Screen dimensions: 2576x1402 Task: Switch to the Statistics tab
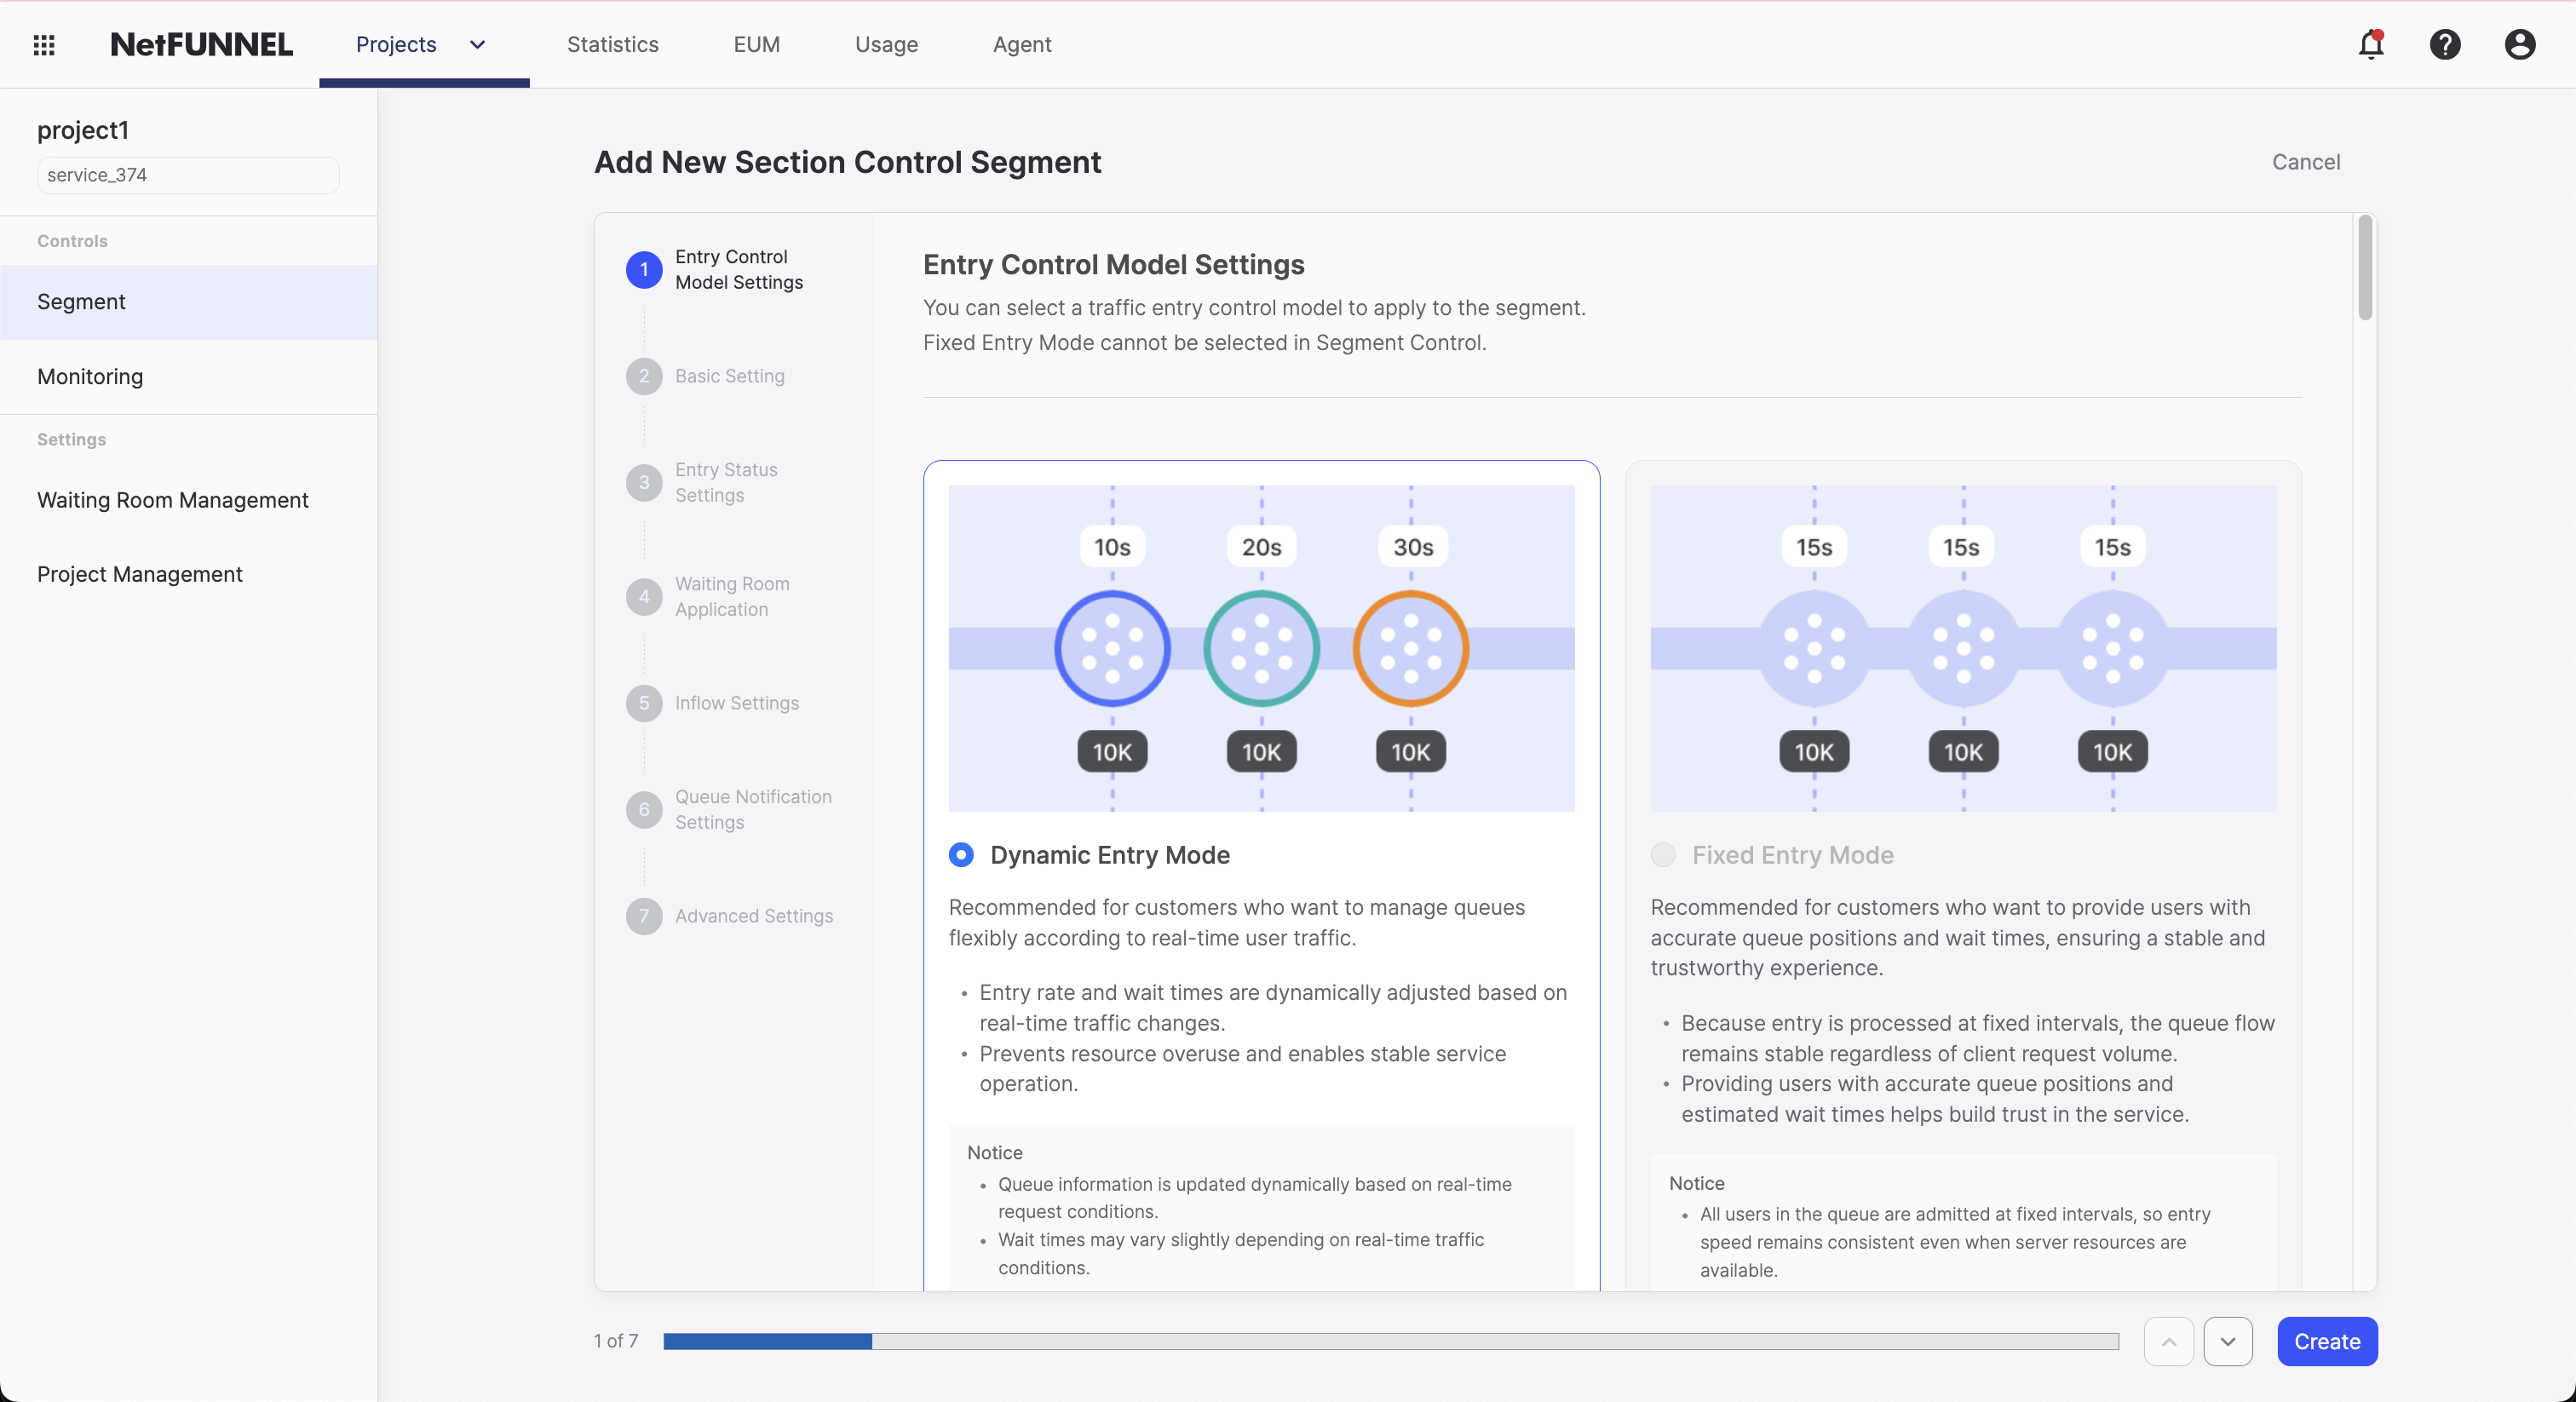(x=612, y=44)
